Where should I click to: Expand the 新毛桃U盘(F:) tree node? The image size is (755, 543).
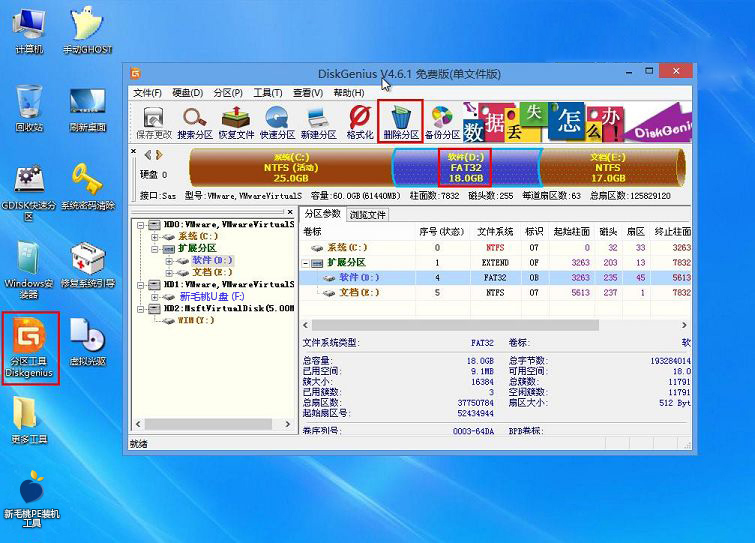coord(155,297)
